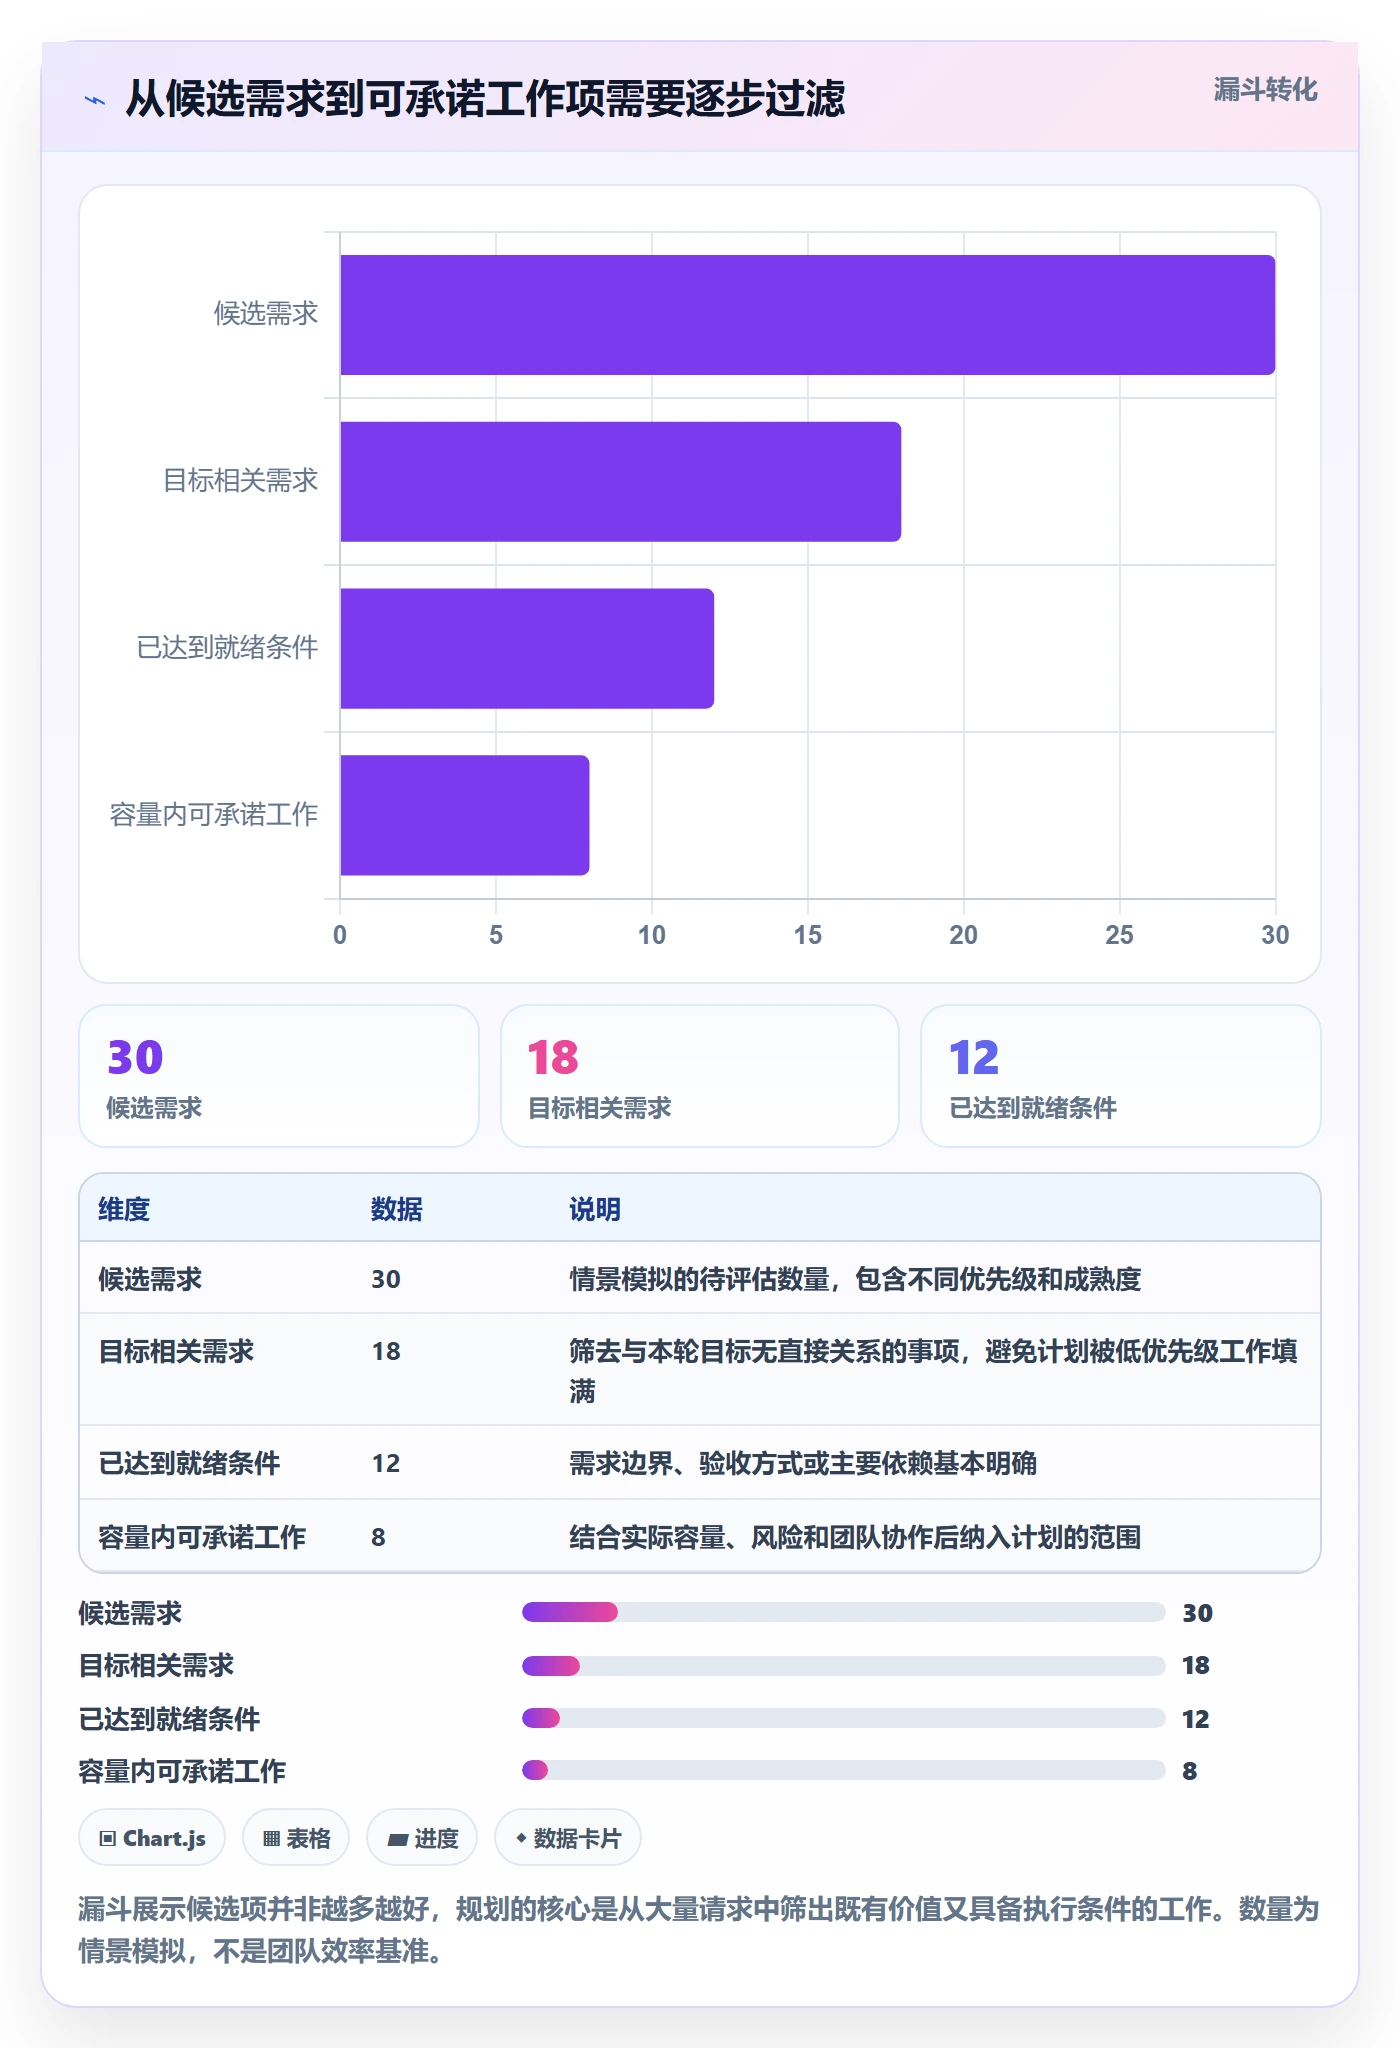Click the description starting 结合实际容量、风险
Viewport: 1400px width, 2048px height.
[x=855, y=1537]
